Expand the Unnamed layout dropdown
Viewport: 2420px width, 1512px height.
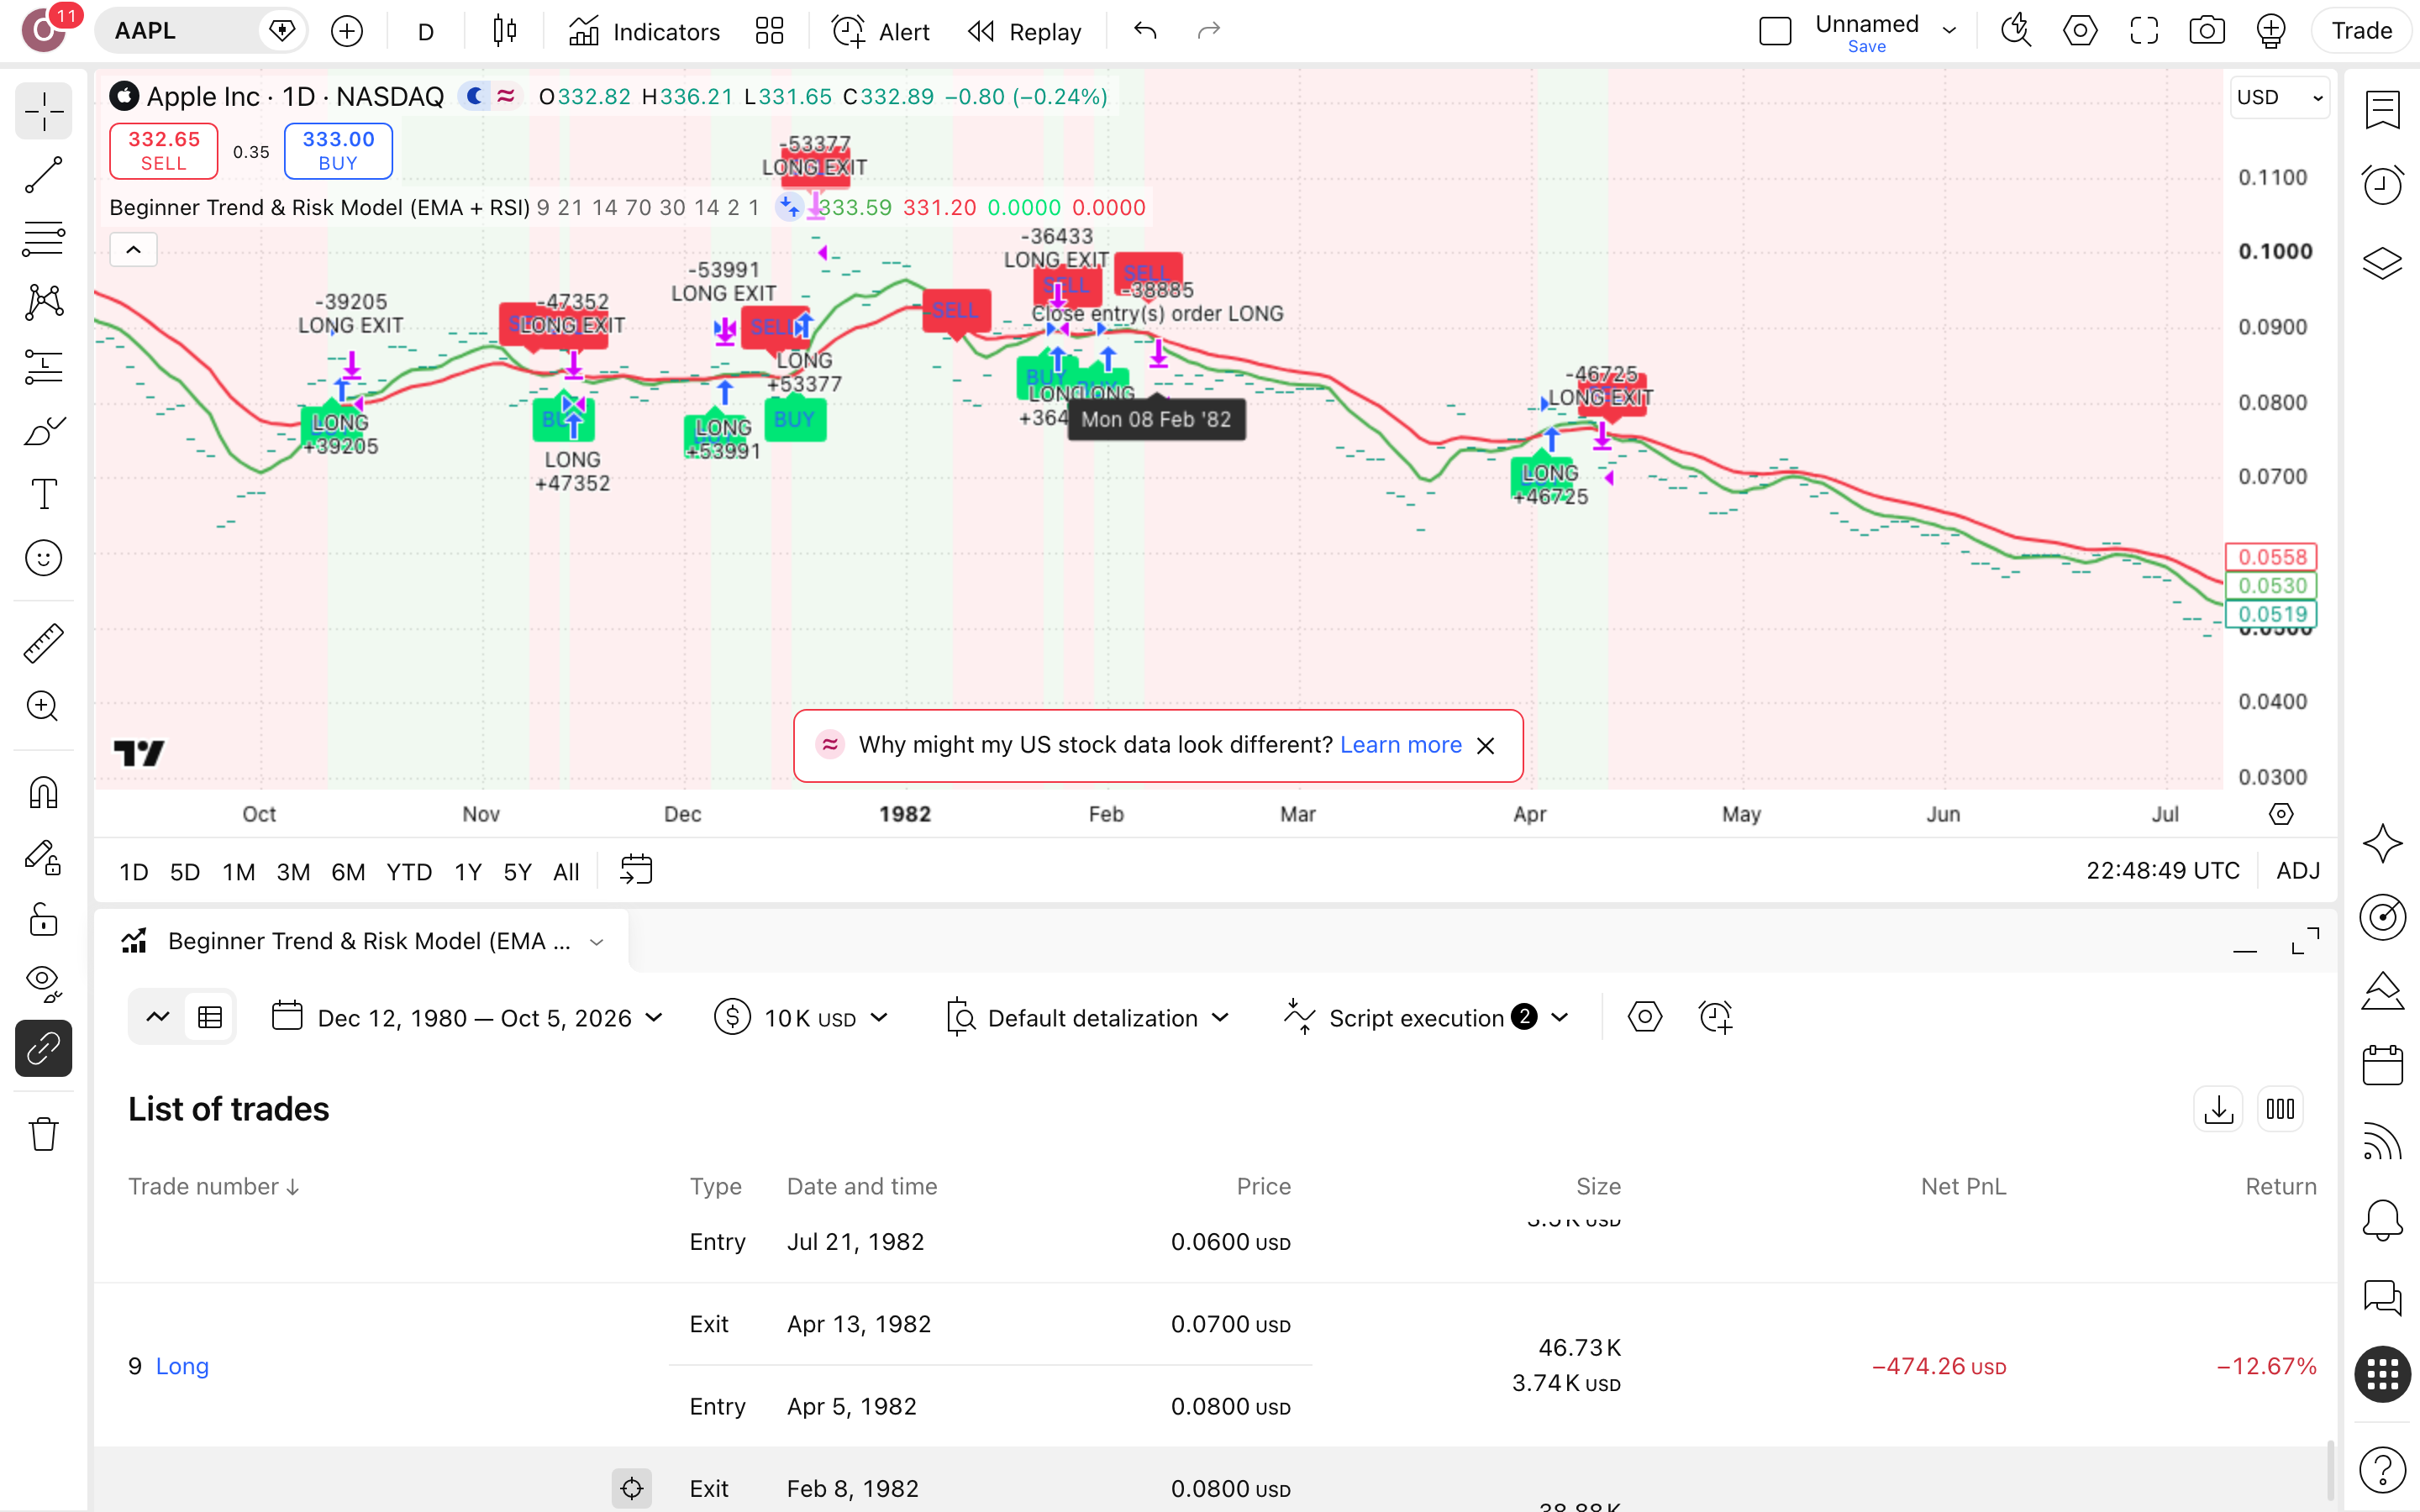pyautogui.click(x=1949, y=31)
